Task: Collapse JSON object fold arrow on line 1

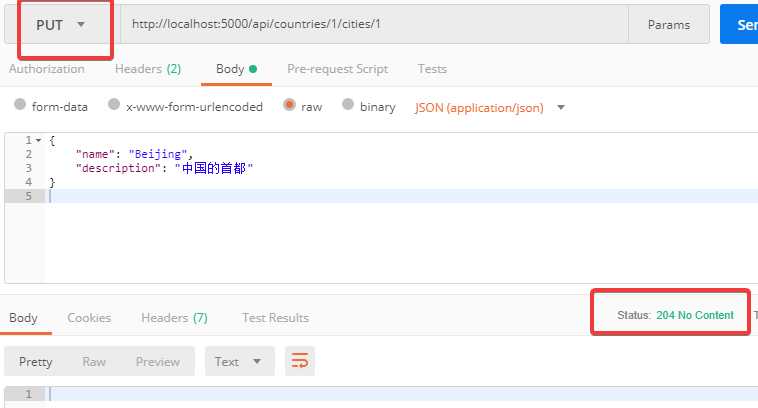Action: tap(38, 140)
